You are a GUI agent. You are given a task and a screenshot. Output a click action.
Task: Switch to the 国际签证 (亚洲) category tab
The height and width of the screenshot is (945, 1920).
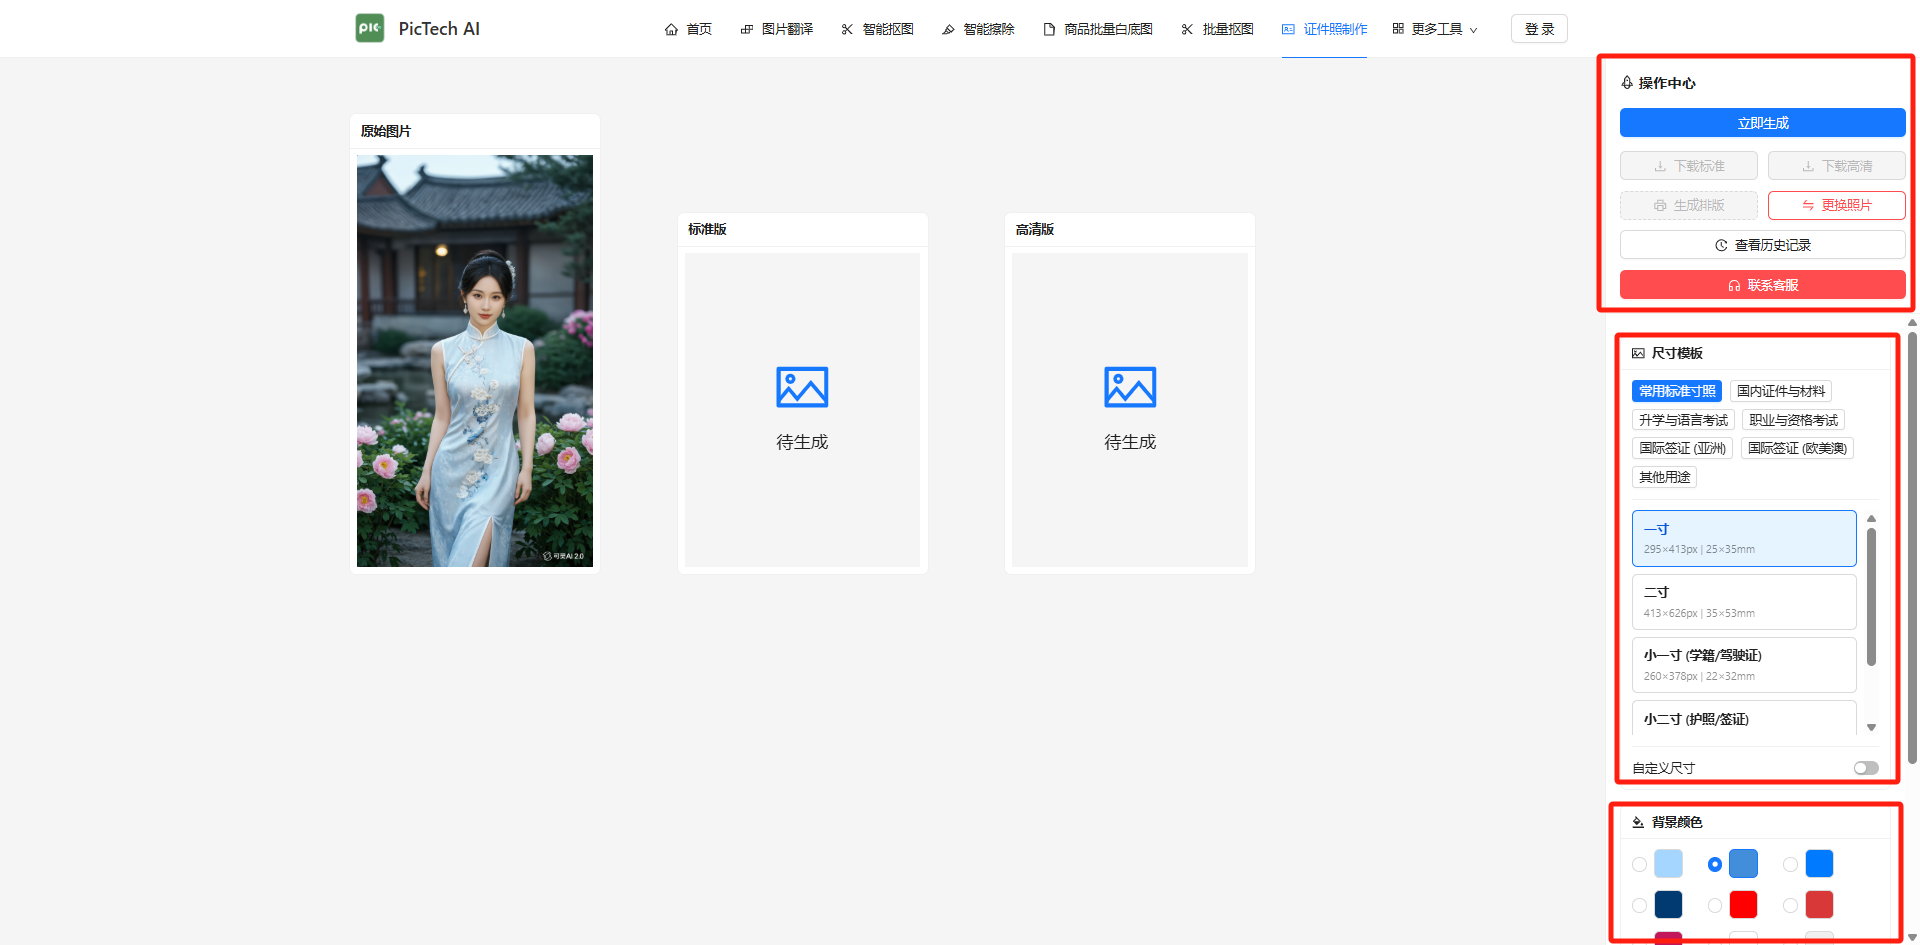(x=1682, y=448)
